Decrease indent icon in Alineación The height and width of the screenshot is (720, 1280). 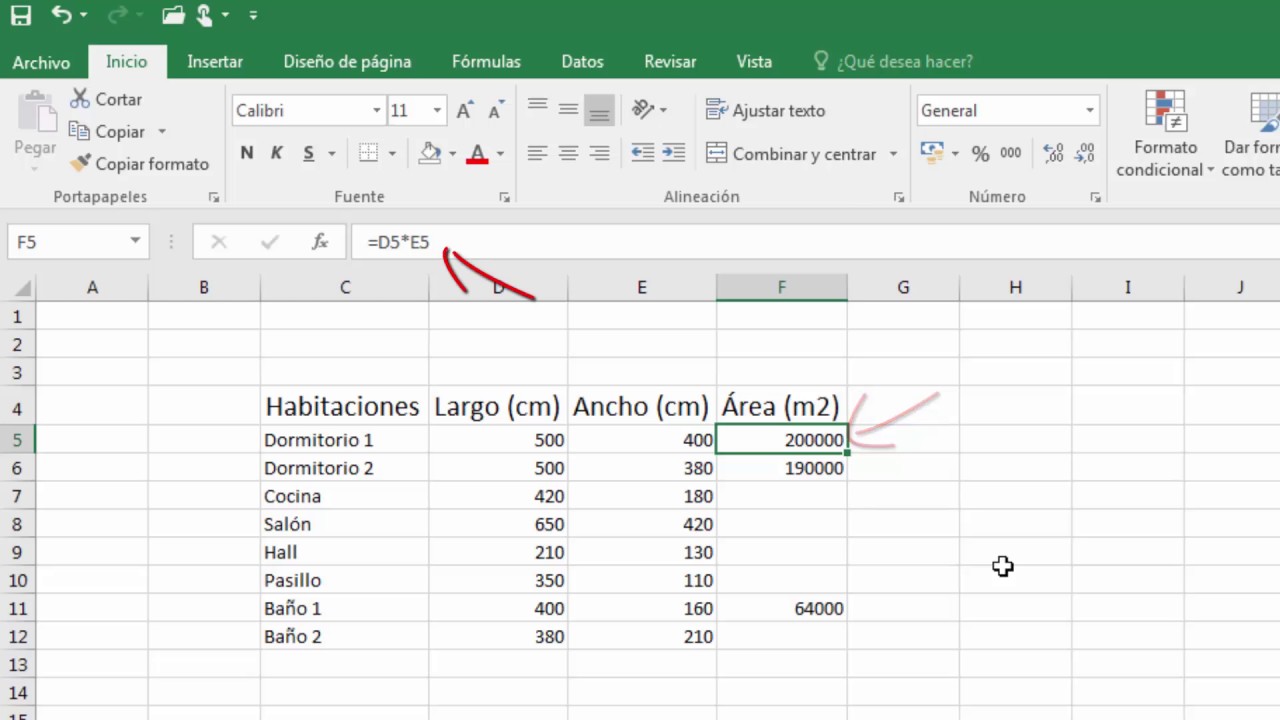pyautogui.click(x=643, y=153)
